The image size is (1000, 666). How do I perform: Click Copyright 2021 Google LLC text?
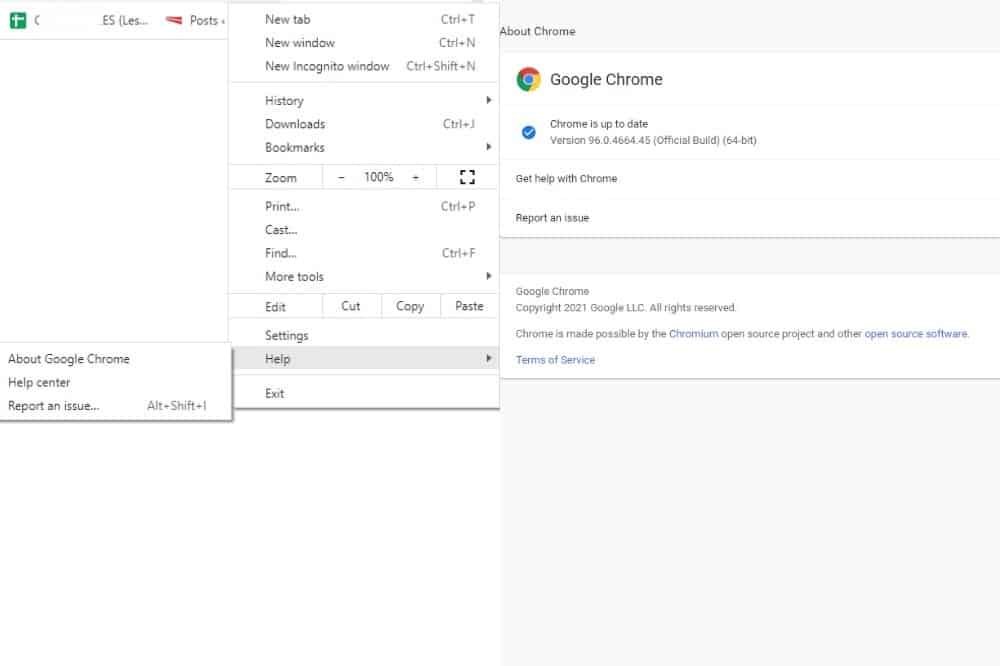[625, 307]
